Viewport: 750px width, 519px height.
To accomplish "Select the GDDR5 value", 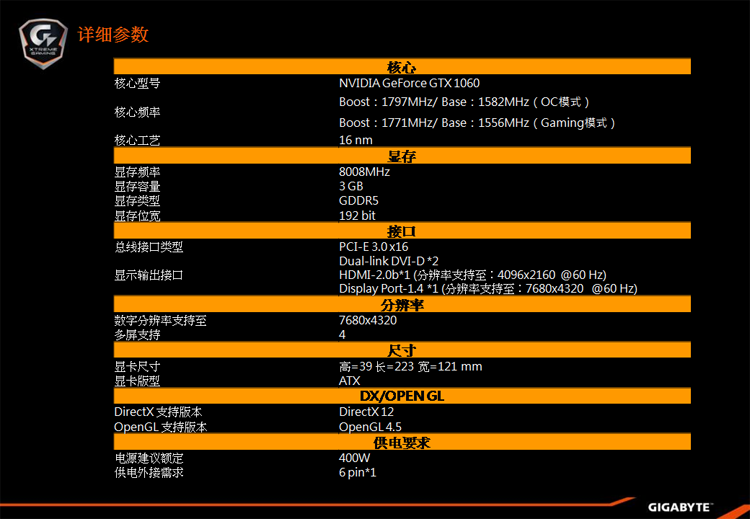I will (x=359, y=201).
